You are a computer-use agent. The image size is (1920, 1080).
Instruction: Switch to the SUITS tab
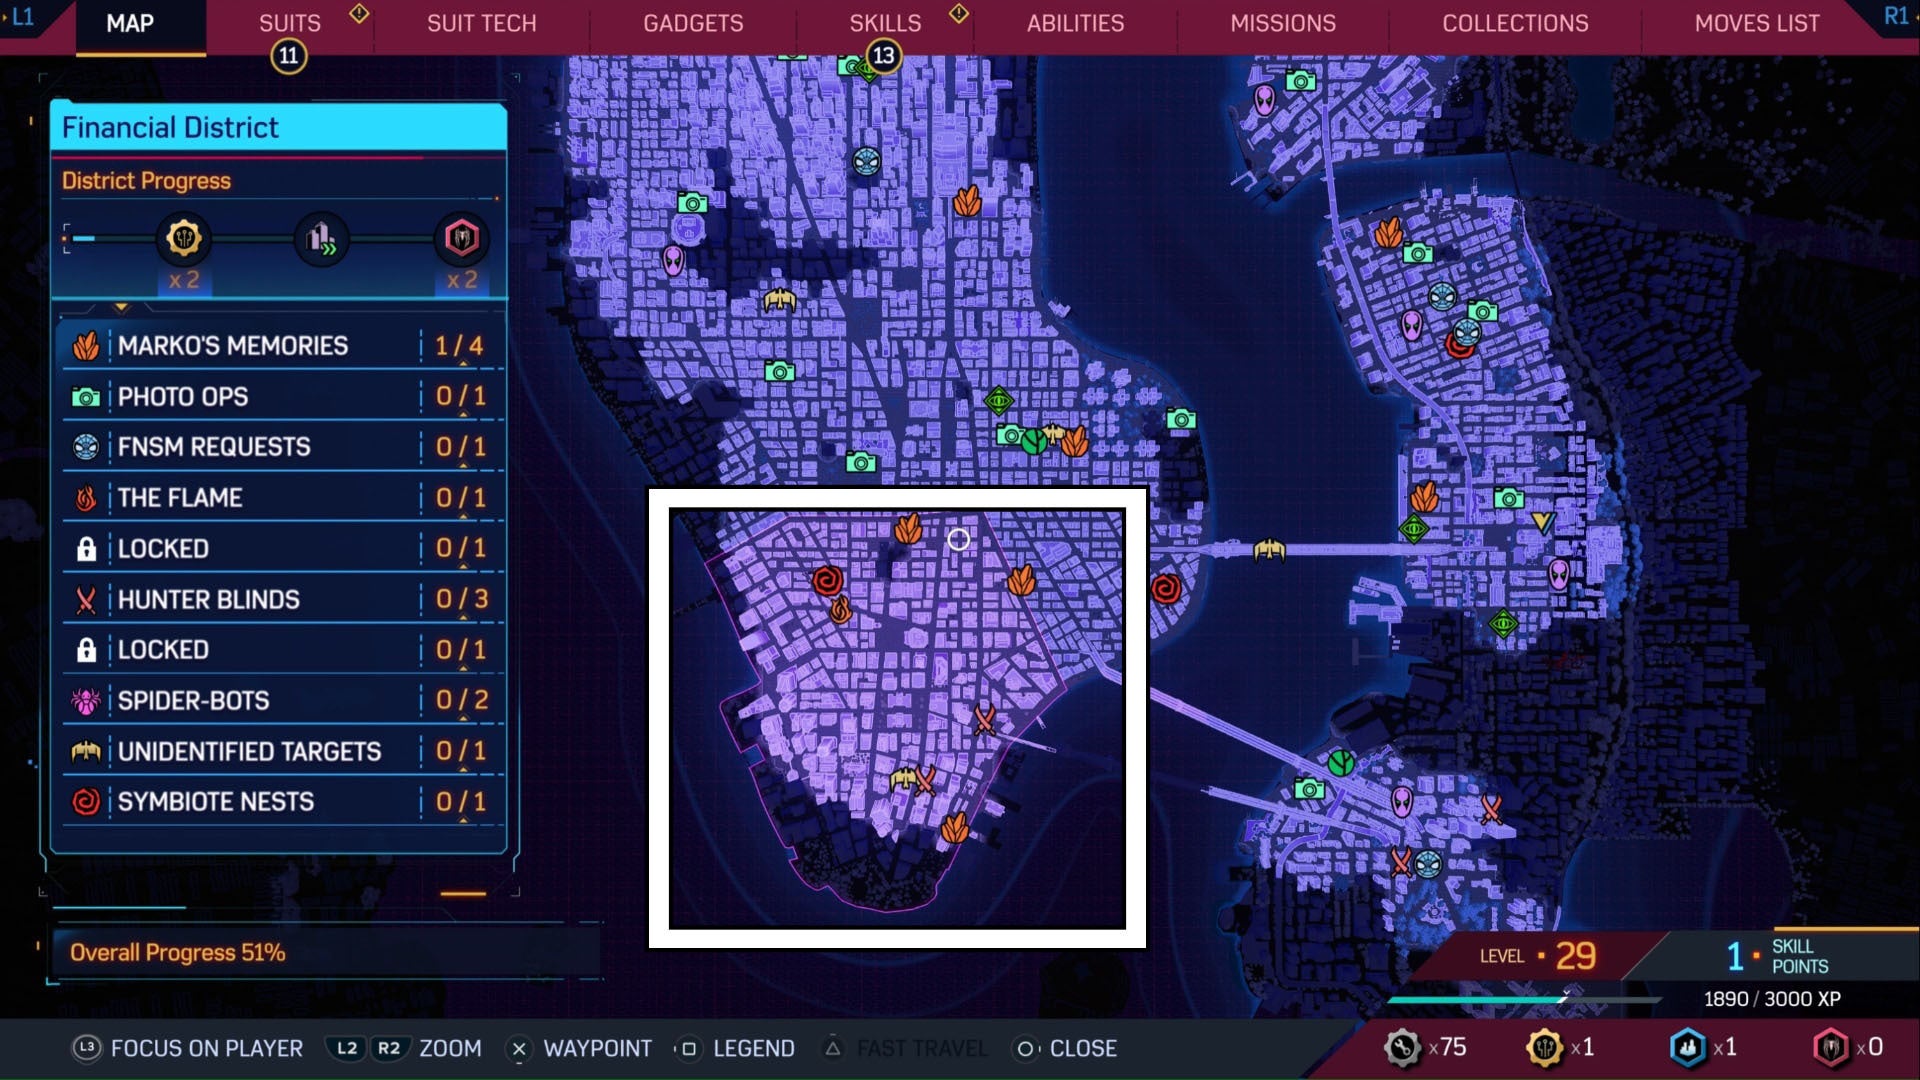click(288, 22)
